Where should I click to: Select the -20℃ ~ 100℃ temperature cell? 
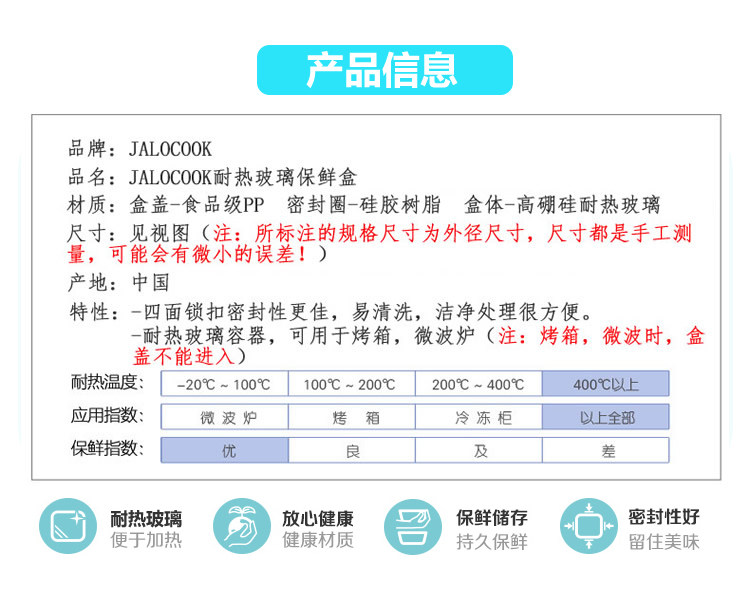pyautogui.click(x=224, y=384)
